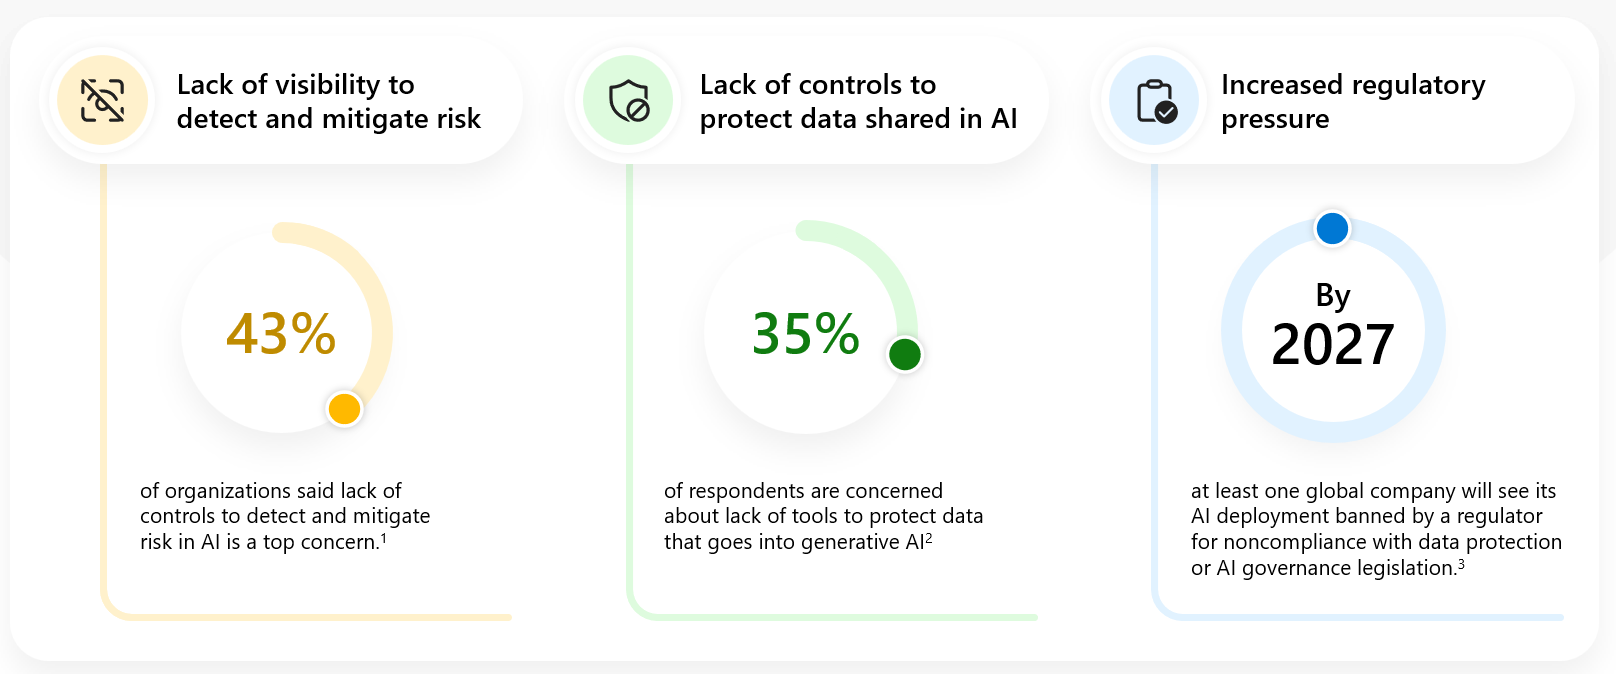This screenshot has height=674, width=1616.
Task: Click the shield with block symbol icon
Action: 630,101
